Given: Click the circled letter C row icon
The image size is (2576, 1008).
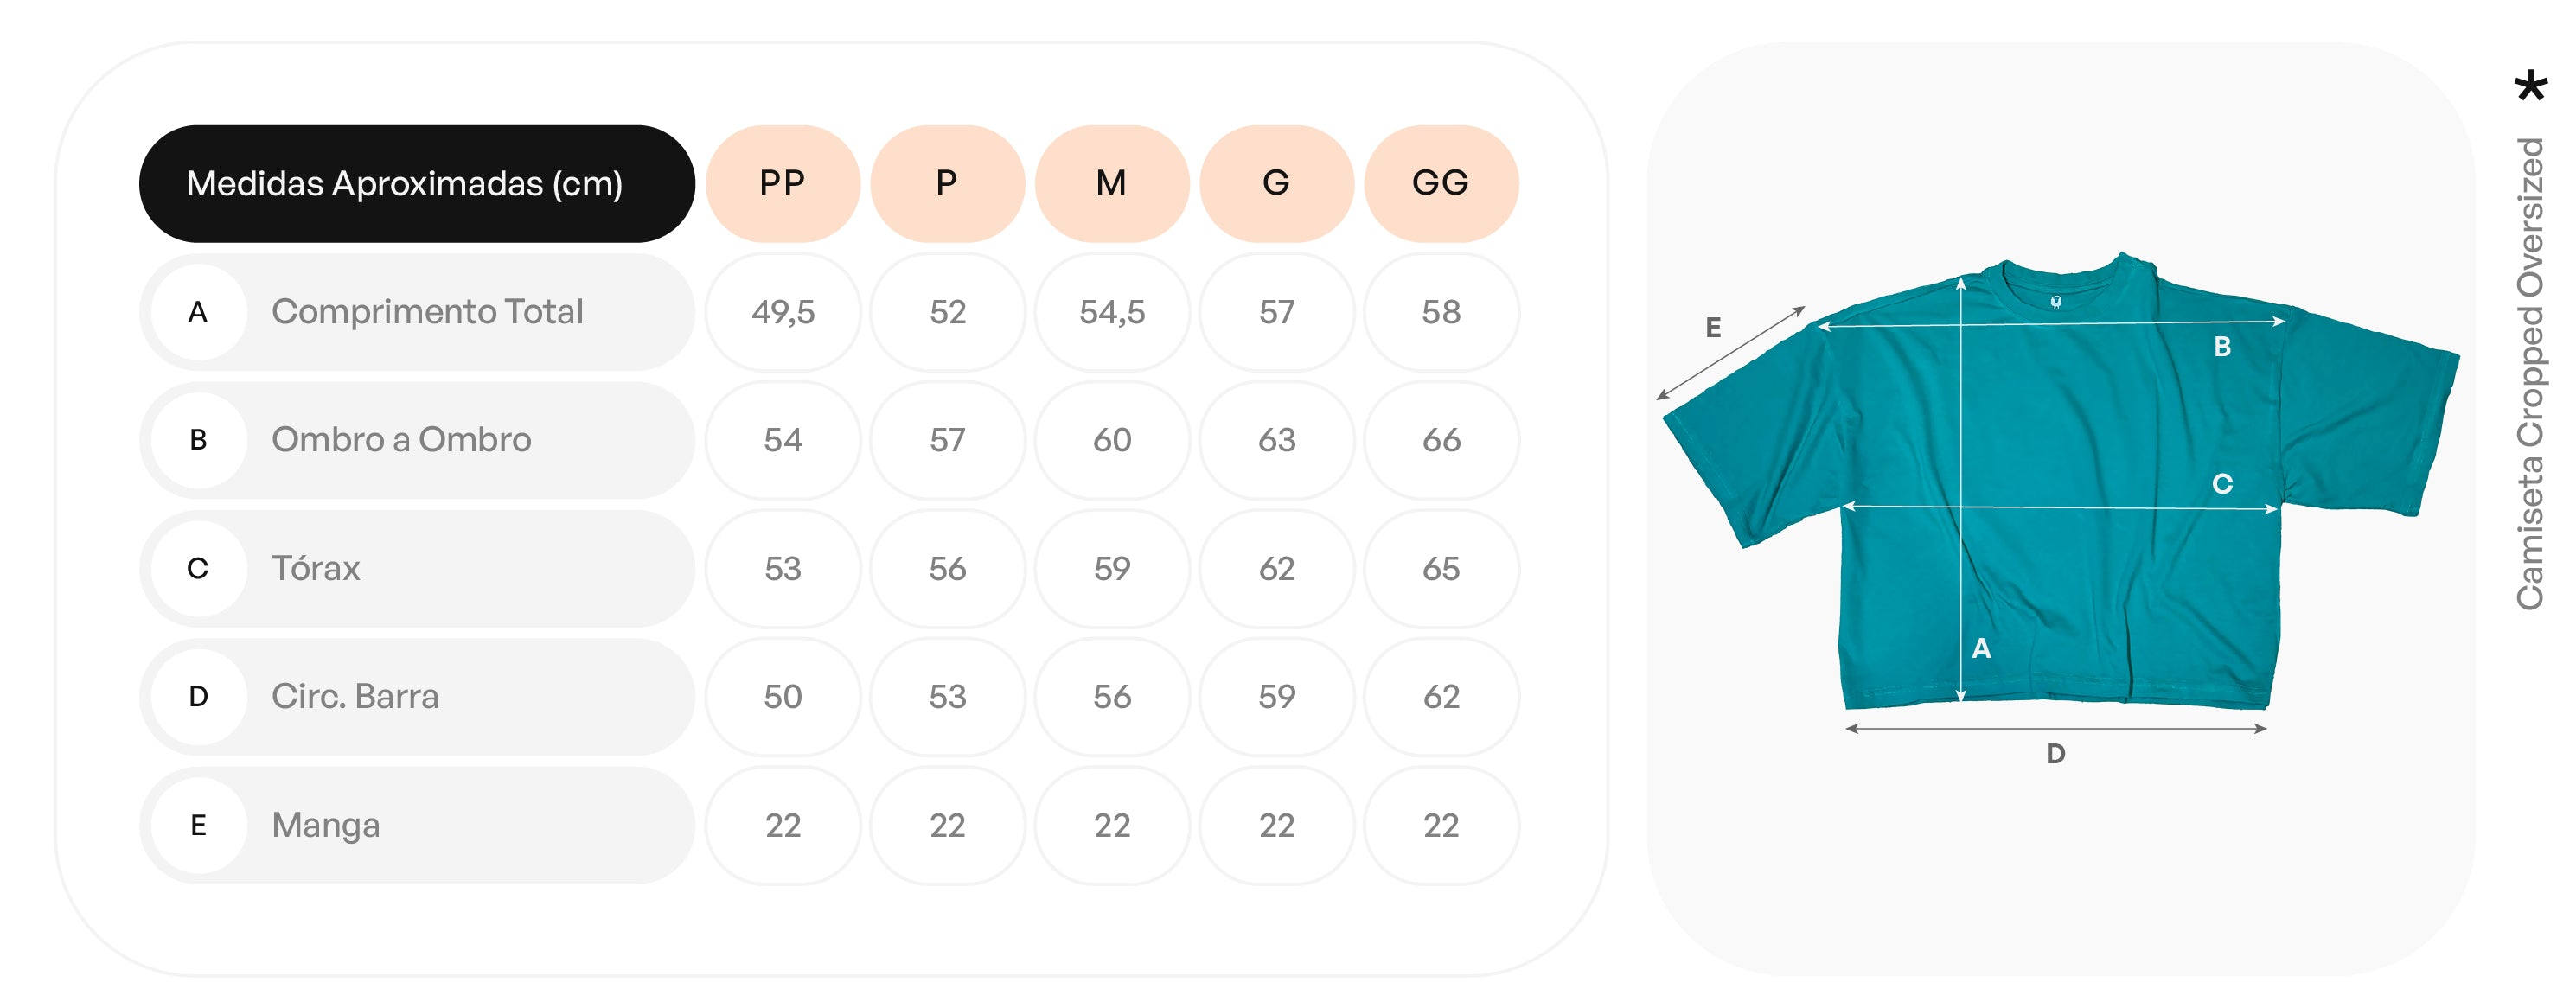Looking at the screenshot, I should [x=198, y=568].
